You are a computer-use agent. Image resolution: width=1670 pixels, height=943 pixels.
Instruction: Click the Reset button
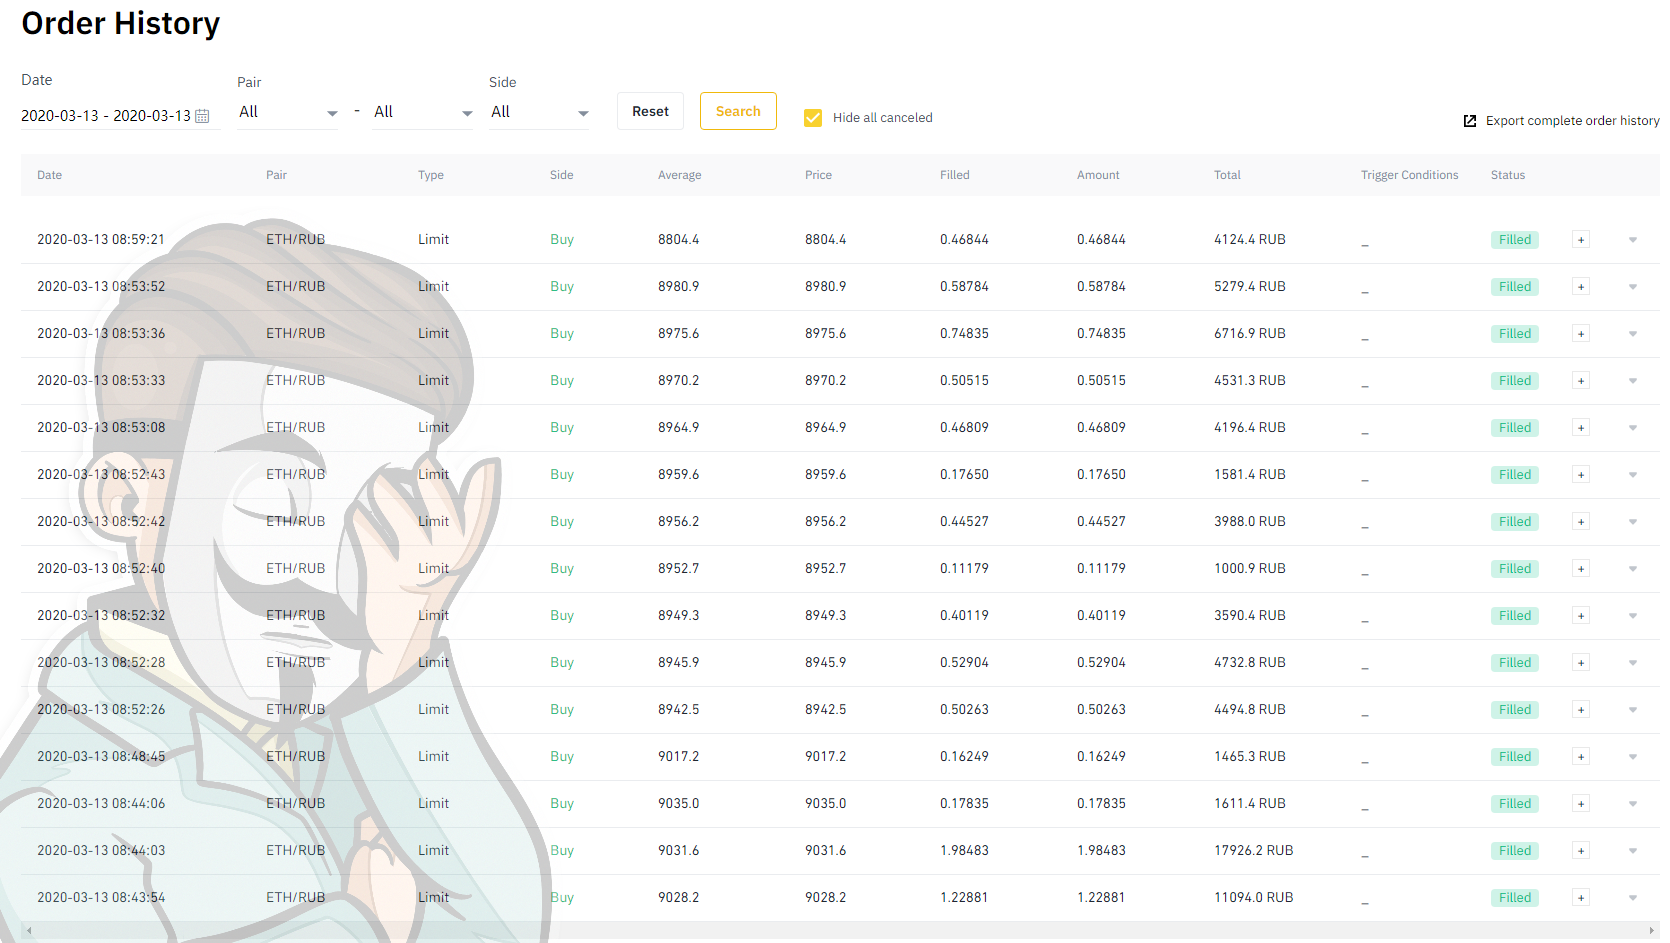tap(650, 111)
